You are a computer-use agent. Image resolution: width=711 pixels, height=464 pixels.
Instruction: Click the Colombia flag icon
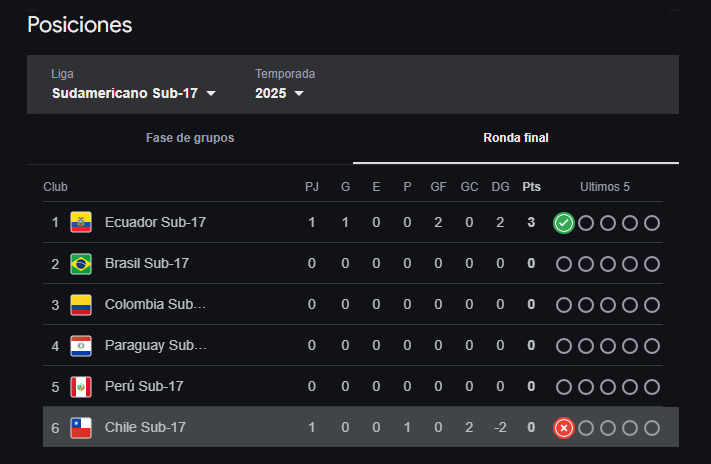coord(81,304)
